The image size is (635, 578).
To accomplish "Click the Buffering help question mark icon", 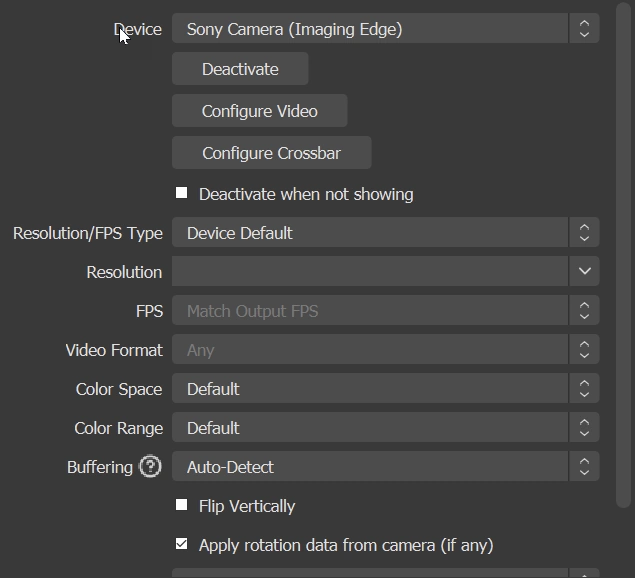I will (x=150, y=467).
